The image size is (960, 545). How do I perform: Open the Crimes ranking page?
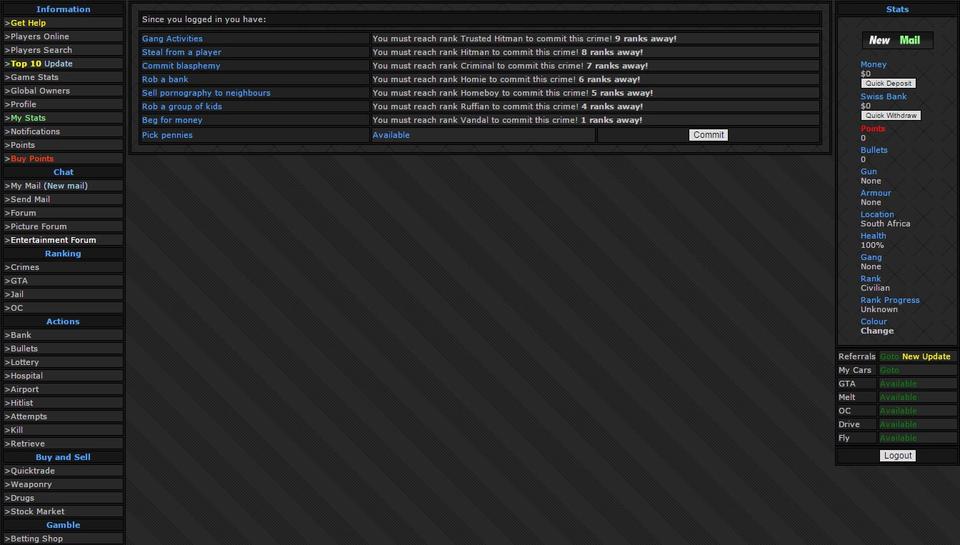[x=25, y=268]
